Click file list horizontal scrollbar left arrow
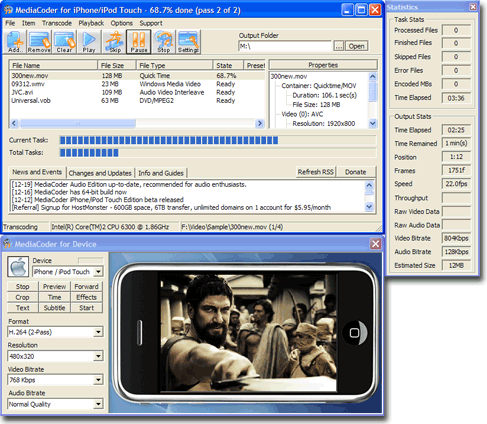 (x=14, y=123)
